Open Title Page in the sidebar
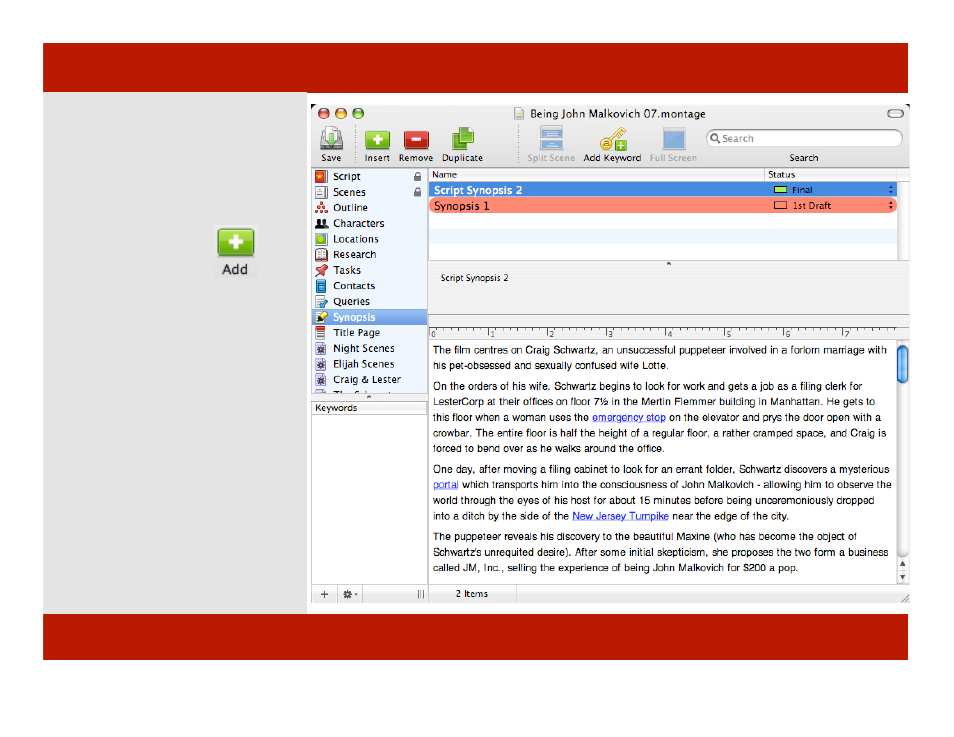Screen dimensions: 954x737 pyautogui.click(x=368, y=332)
